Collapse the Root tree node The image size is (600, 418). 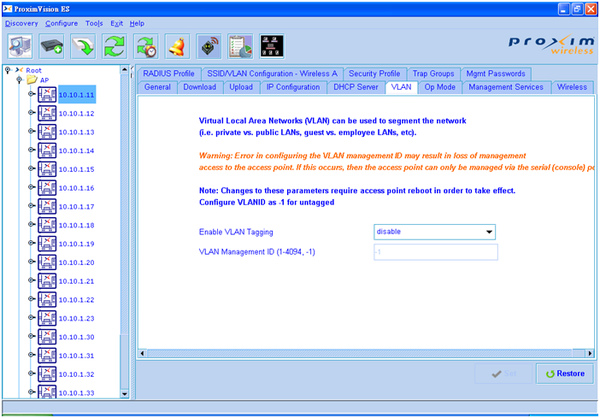(8, 70)
